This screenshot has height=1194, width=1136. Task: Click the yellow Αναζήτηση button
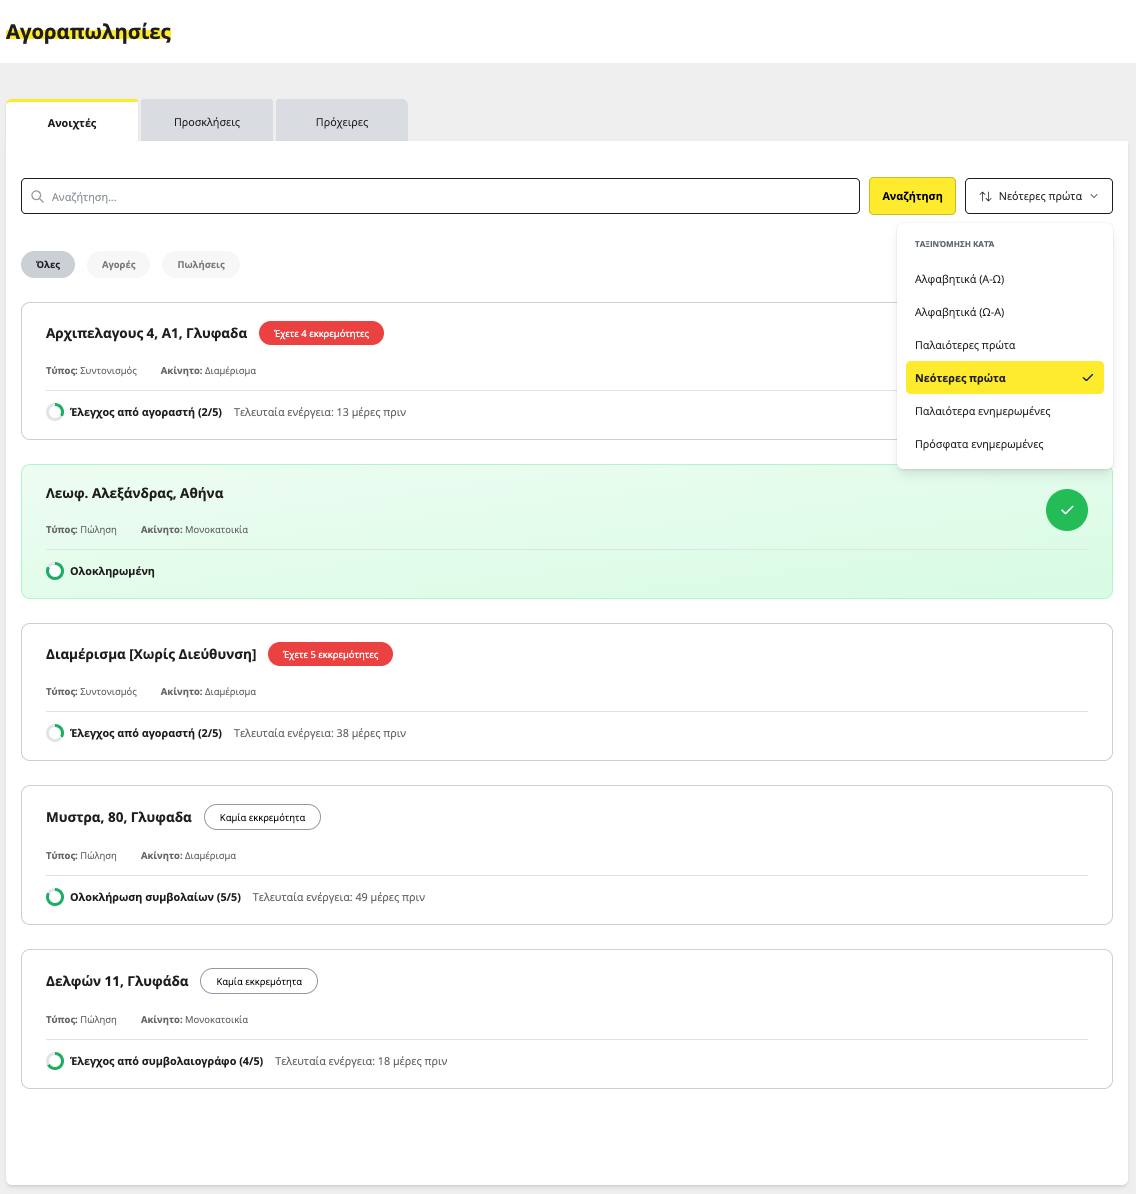point(912,196)
